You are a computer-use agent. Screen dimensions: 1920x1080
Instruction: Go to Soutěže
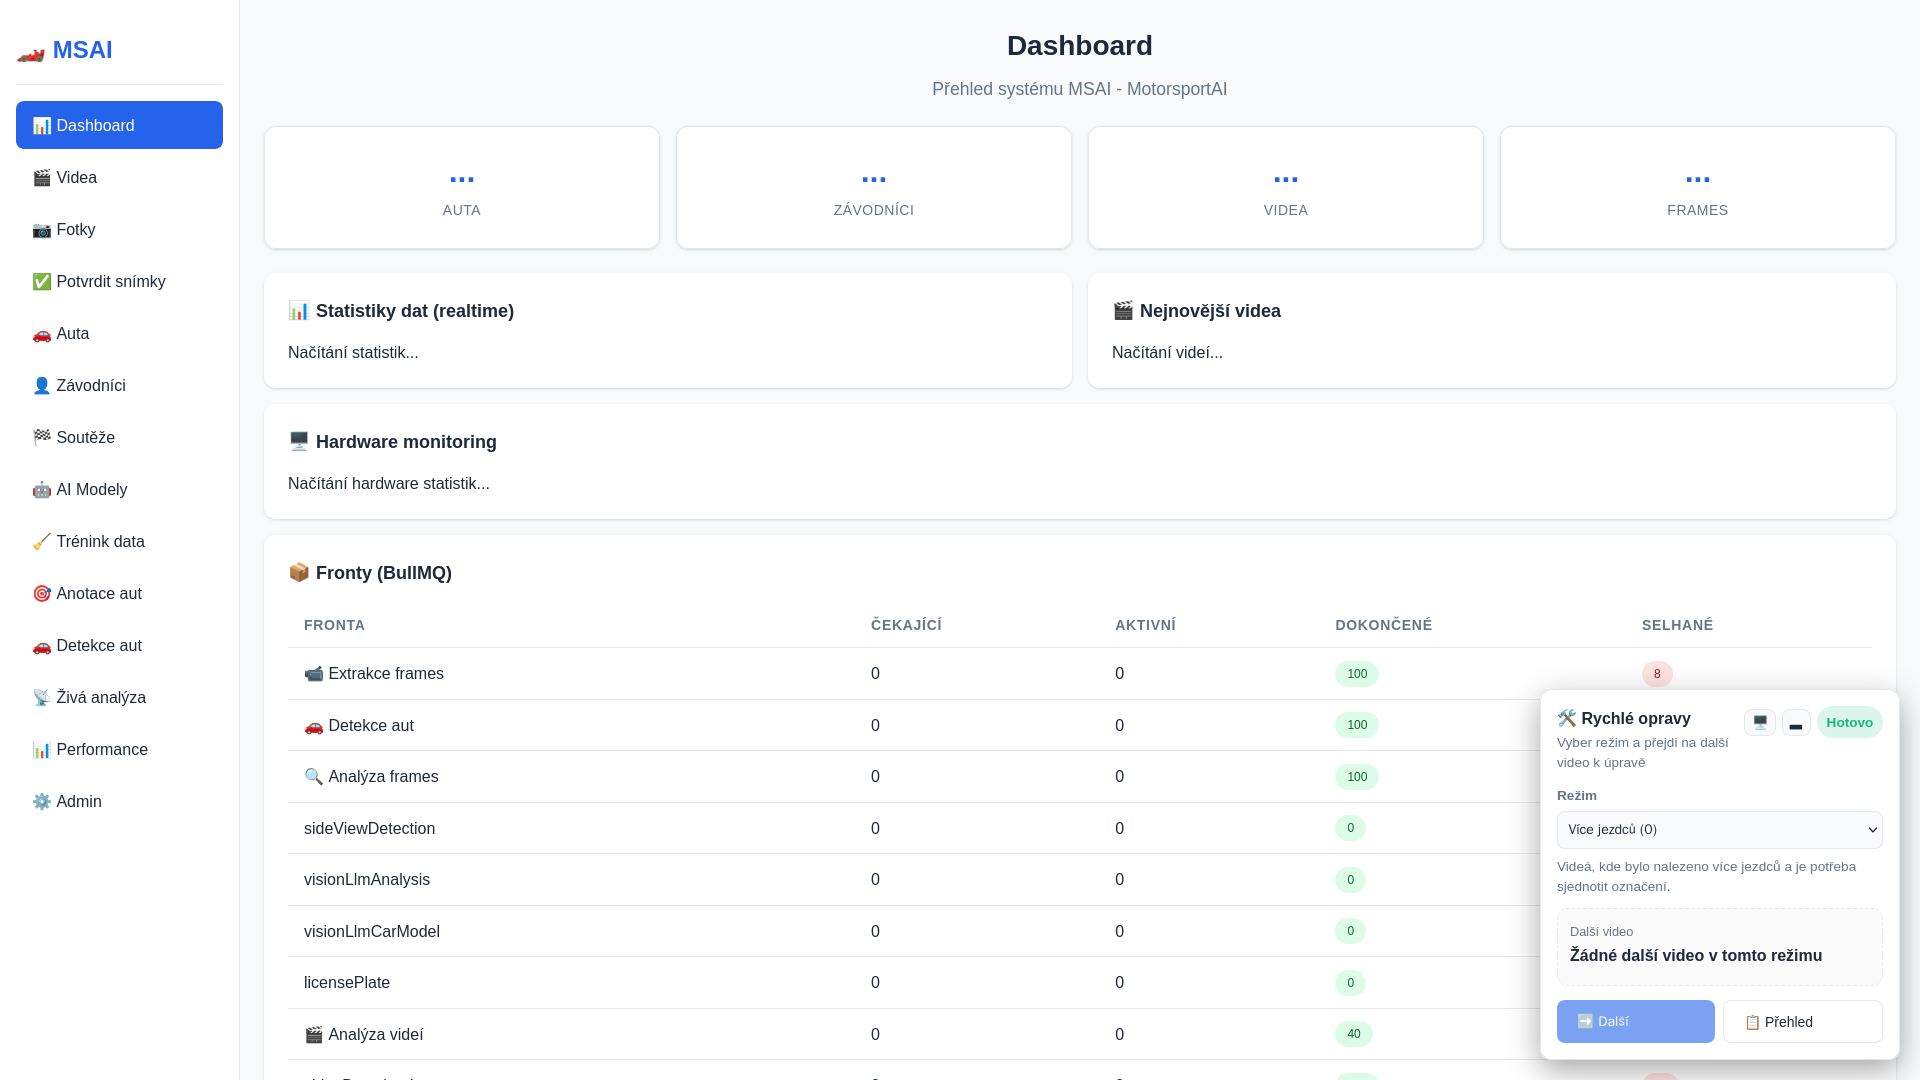pyautogui.click(x=119, y=437)
